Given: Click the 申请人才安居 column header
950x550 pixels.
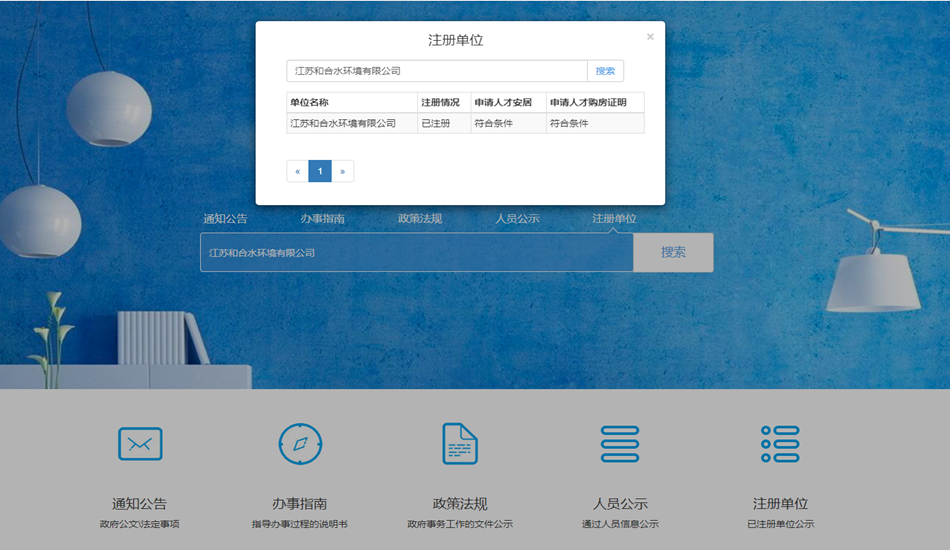Looking at the screenshot, I should tap(508, 102).
